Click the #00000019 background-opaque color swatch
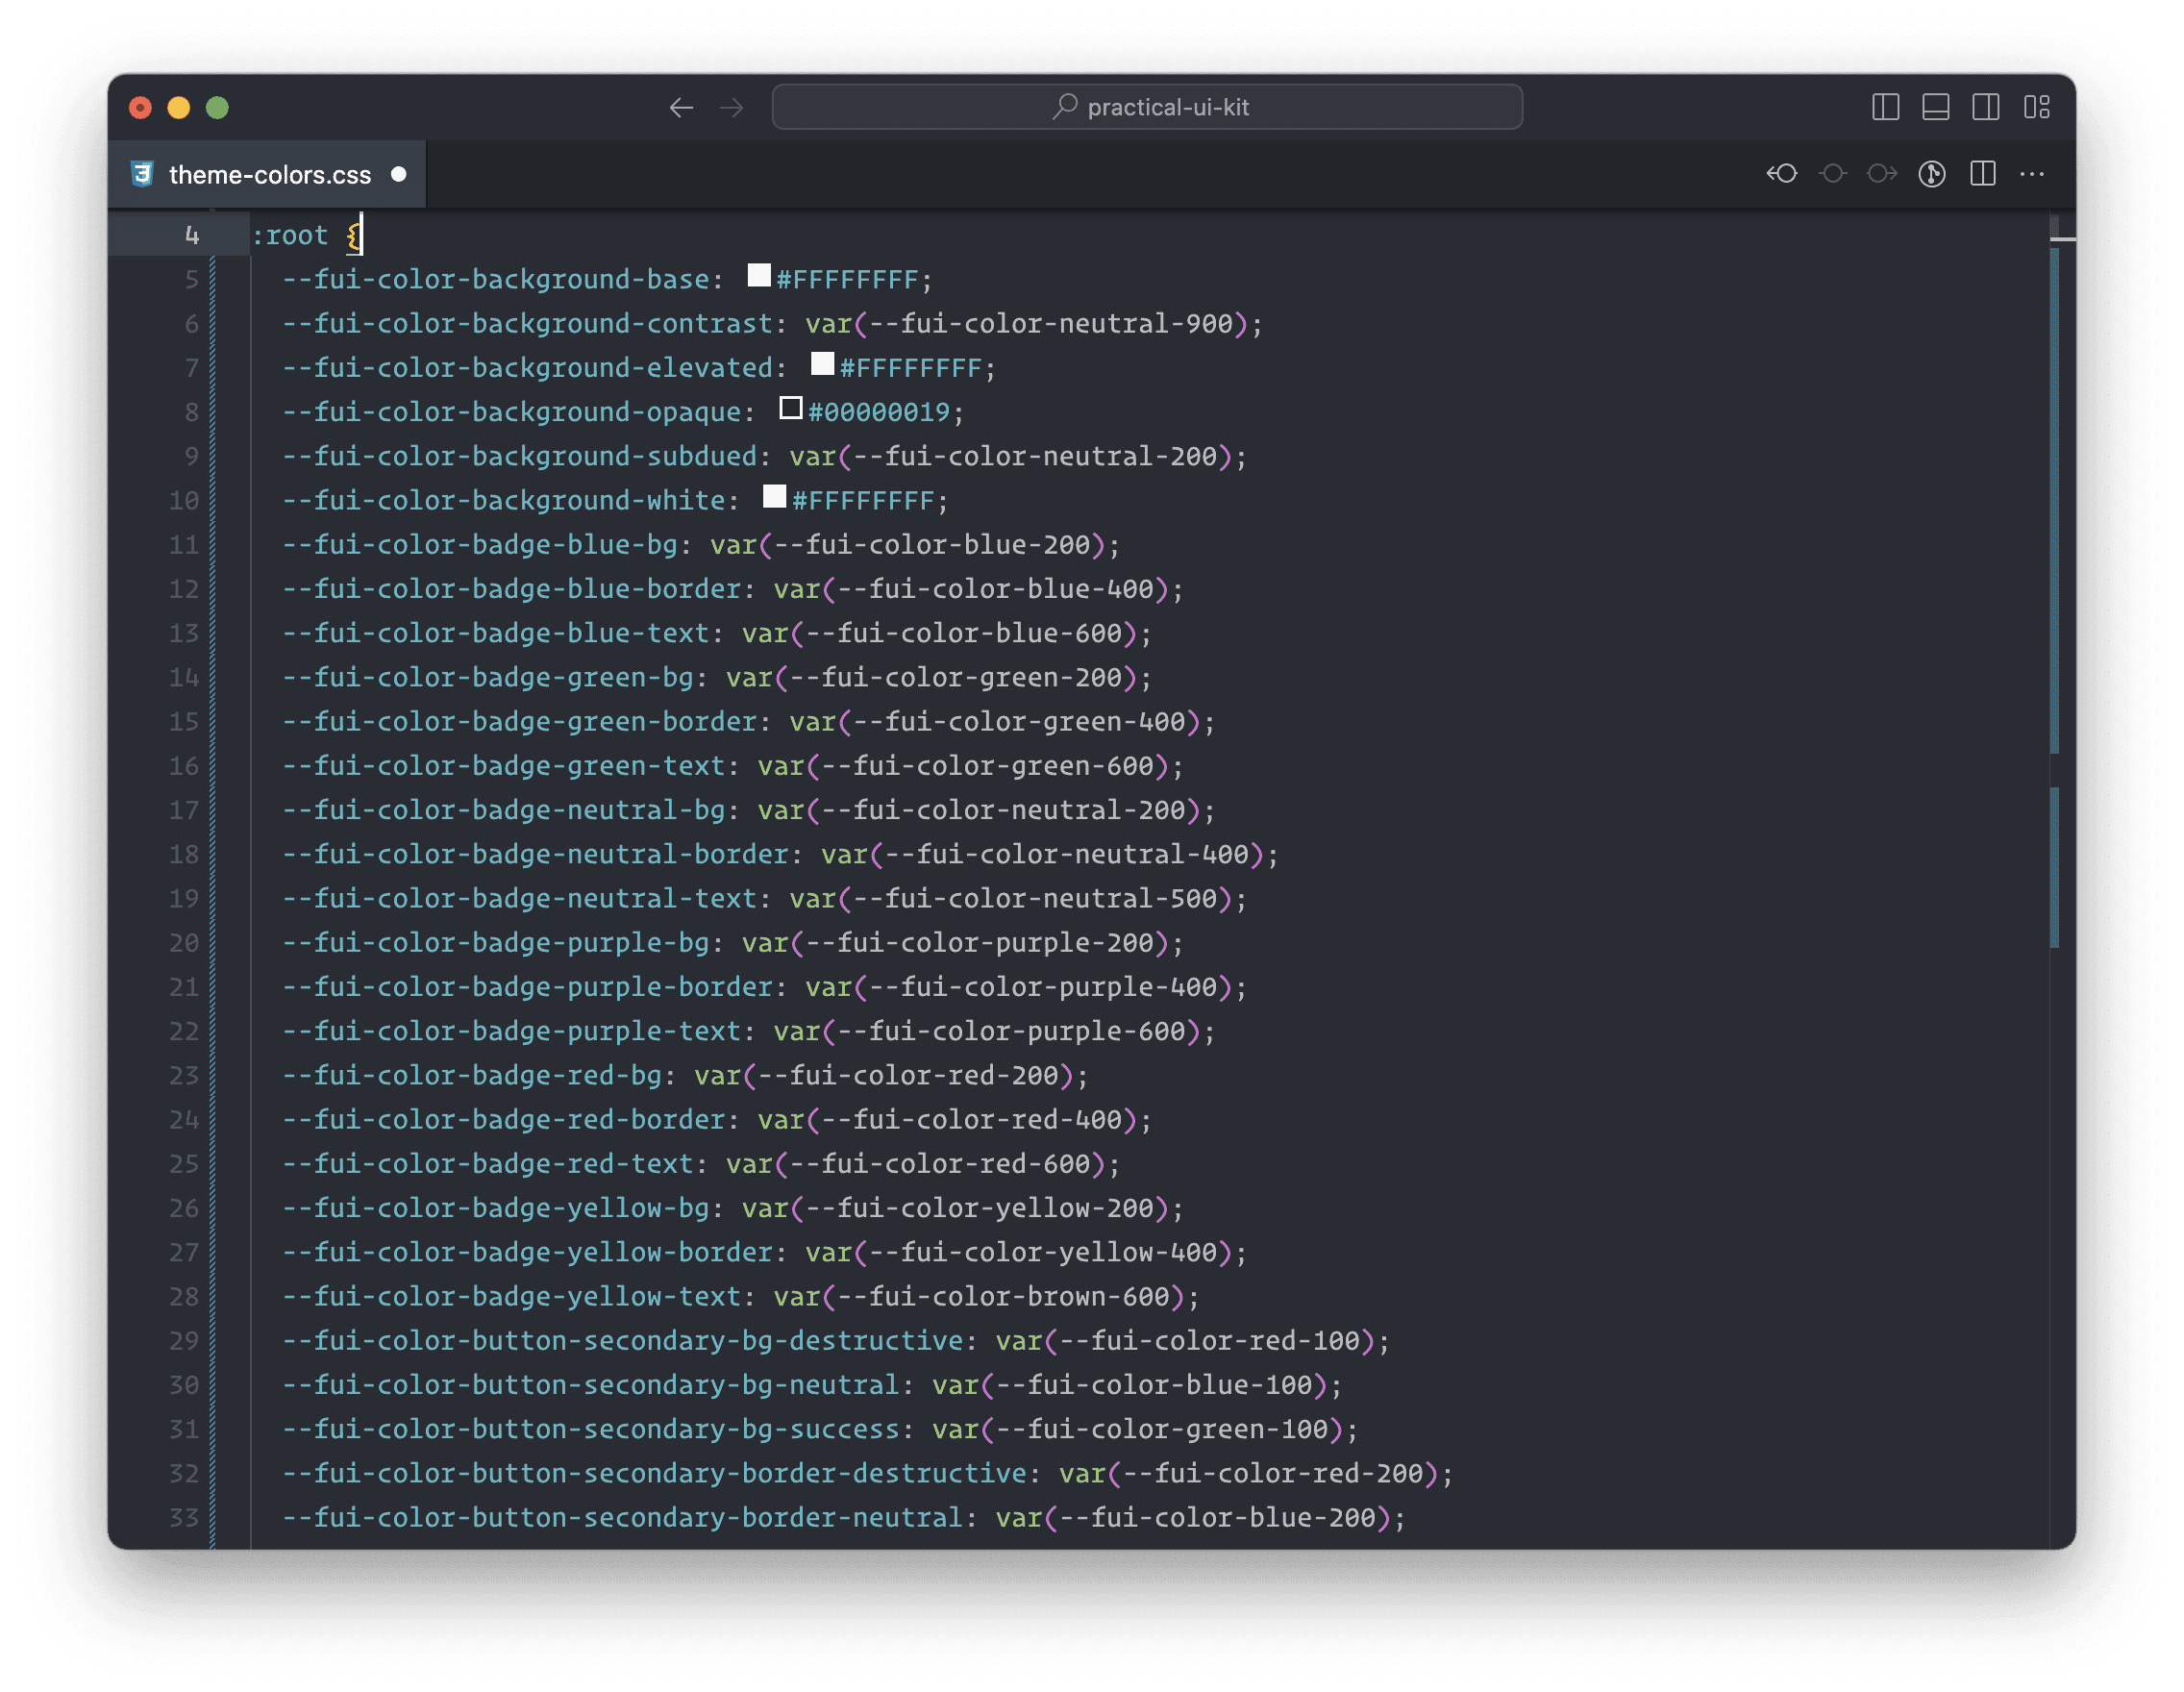The image size is (2184, 1692). point(790,408)
